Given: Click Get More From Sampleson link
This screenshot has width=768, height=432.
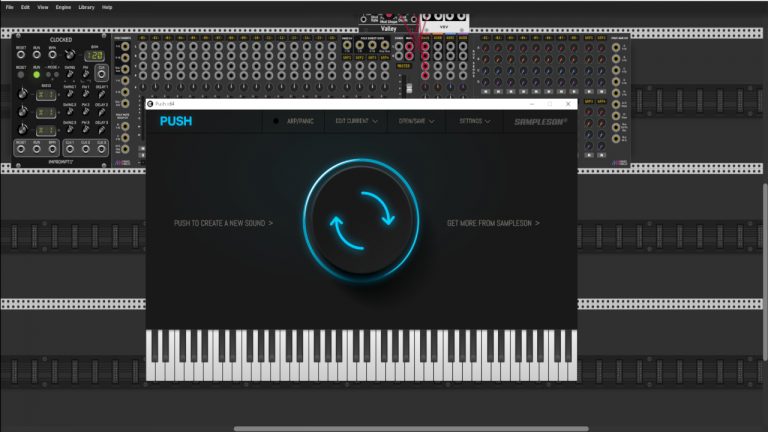Looking at the screenshot, I should (x=493, y=223).
